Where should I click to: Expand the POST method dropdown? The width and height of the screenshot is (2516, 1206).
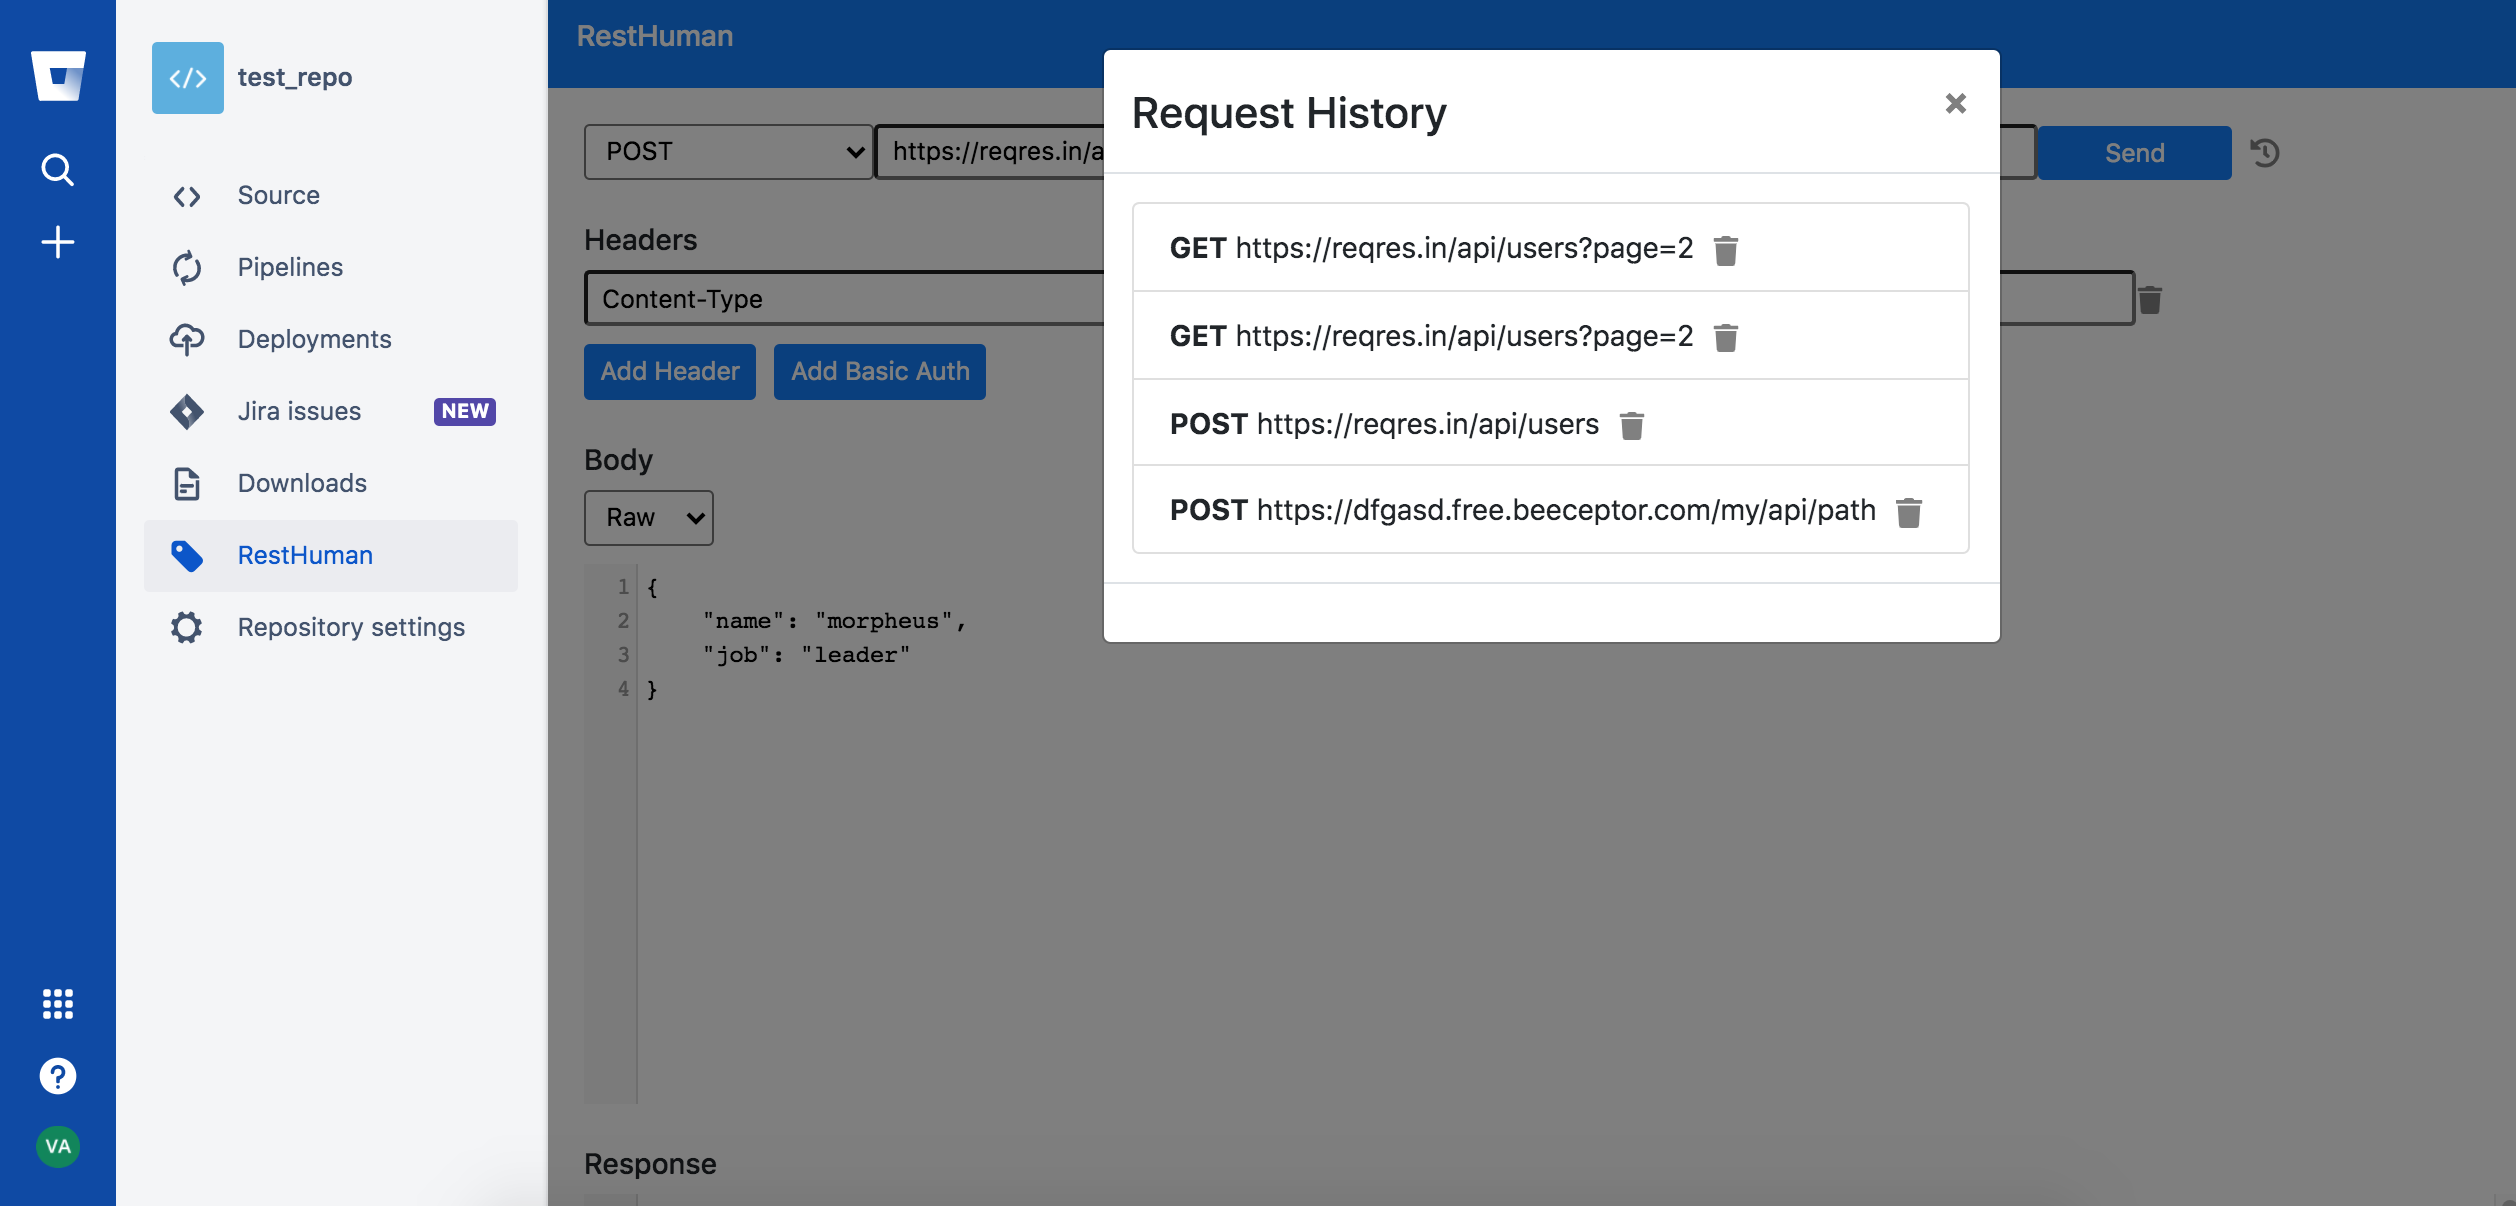click(x=728, y=152)
